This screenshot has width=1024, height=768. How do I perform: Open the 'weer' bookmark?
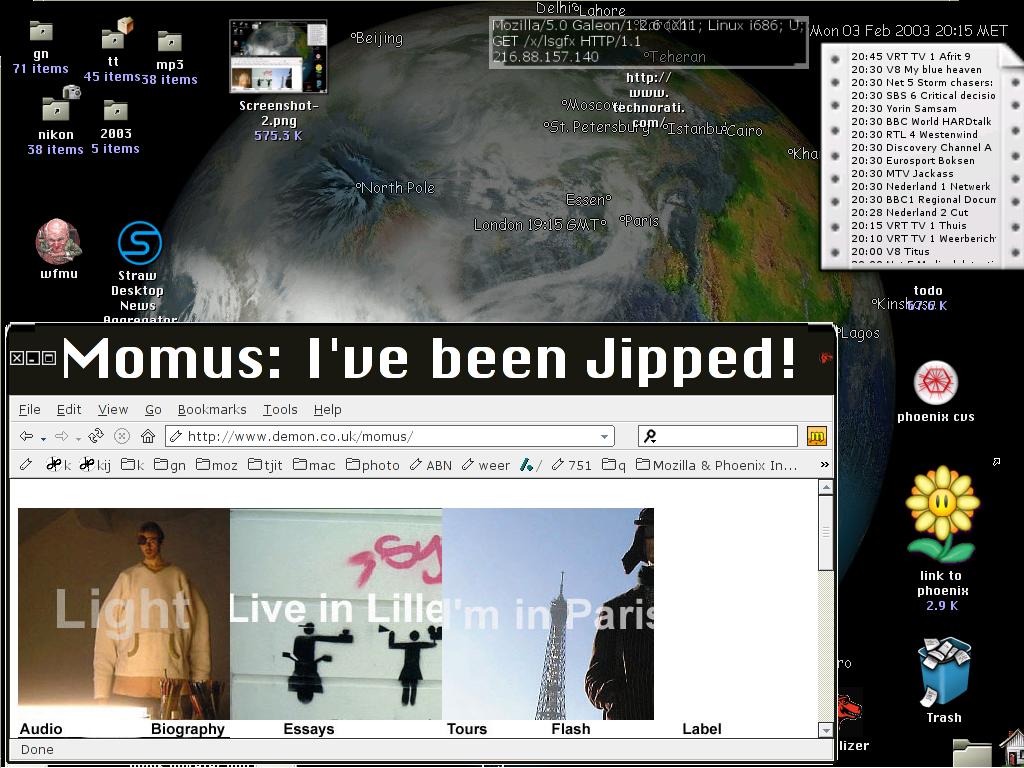pyautogui.click(x=485, y=465)
